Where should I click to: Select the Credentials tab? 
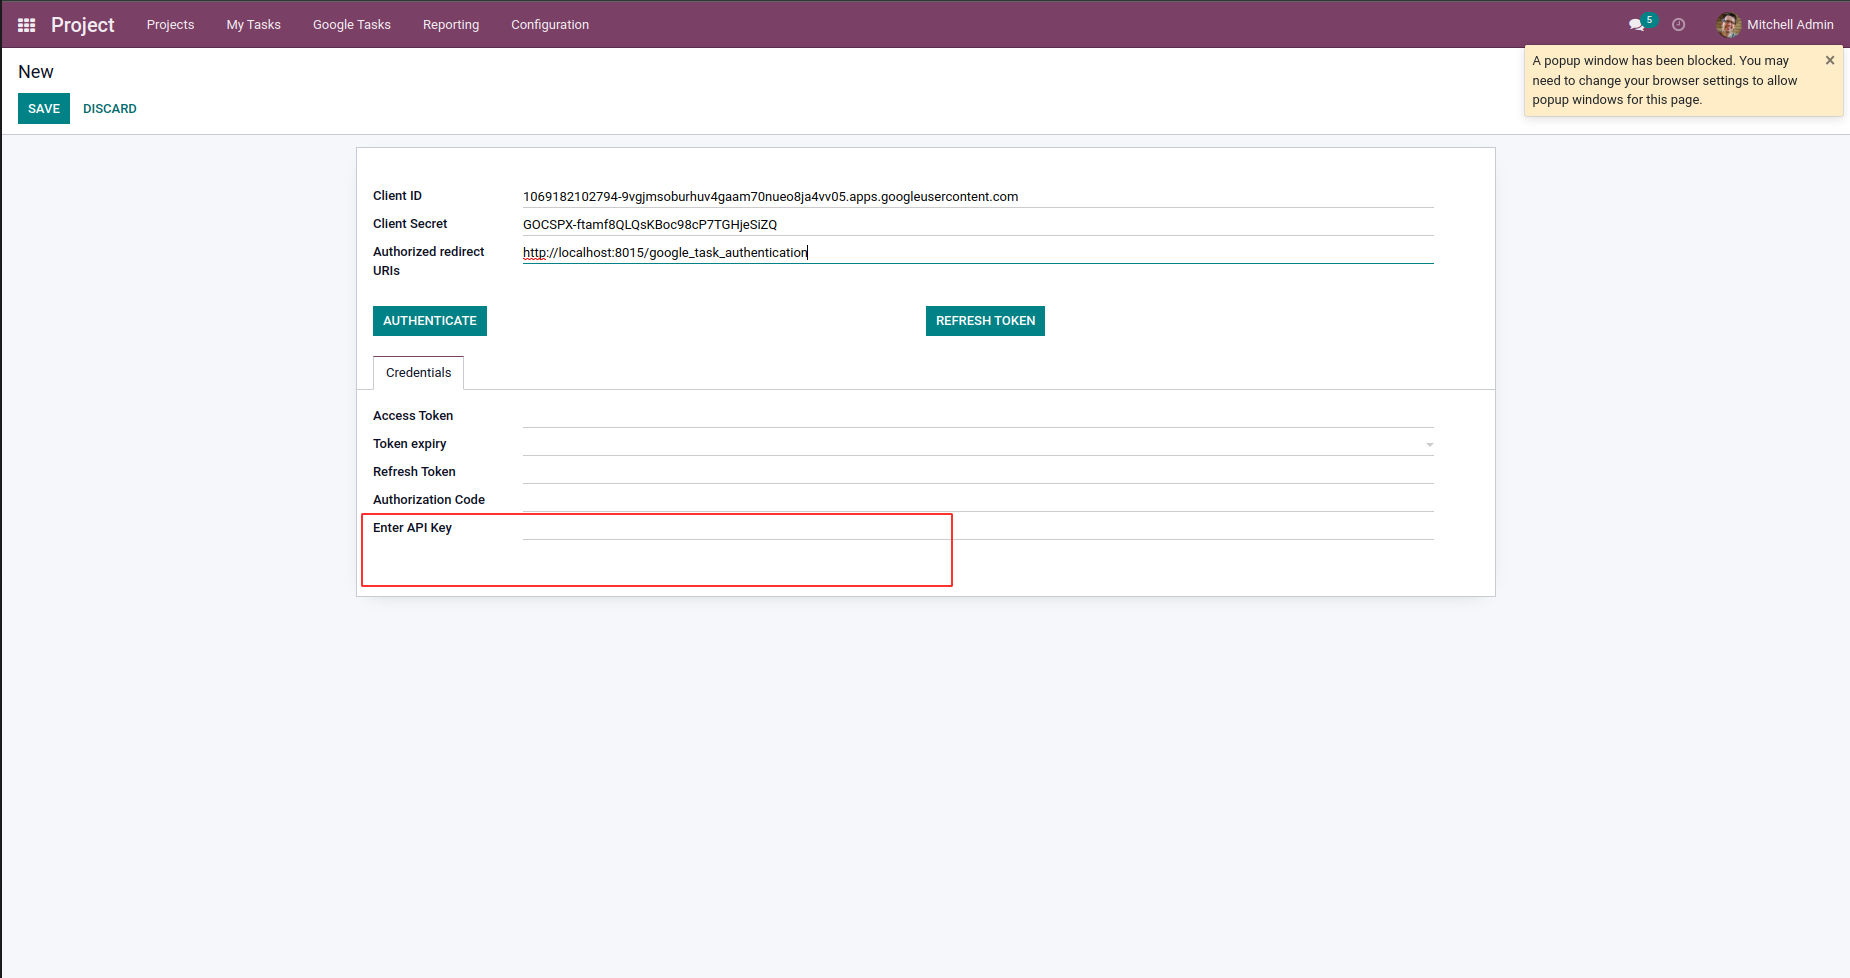tap(418, 373)
